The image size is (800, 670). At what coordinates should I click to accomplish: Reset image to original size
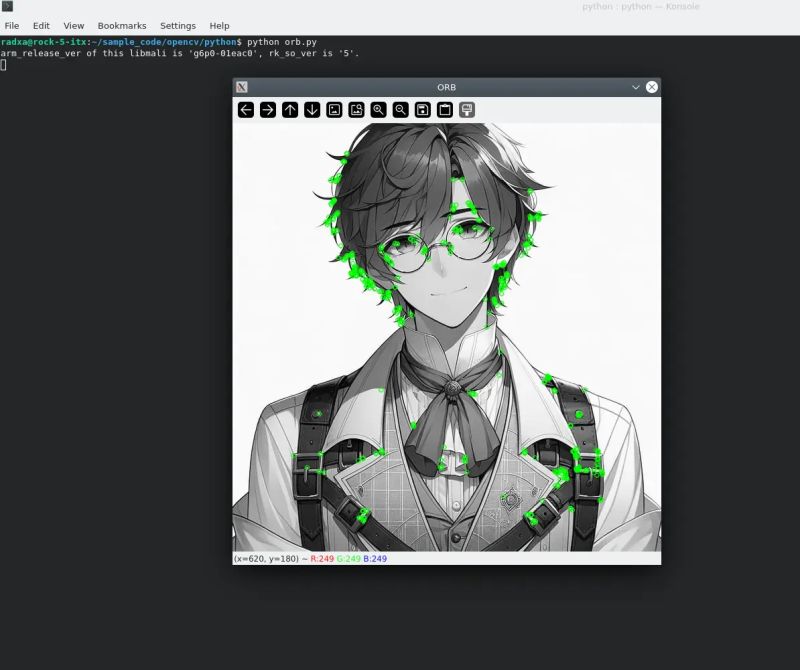click(334, 110)
